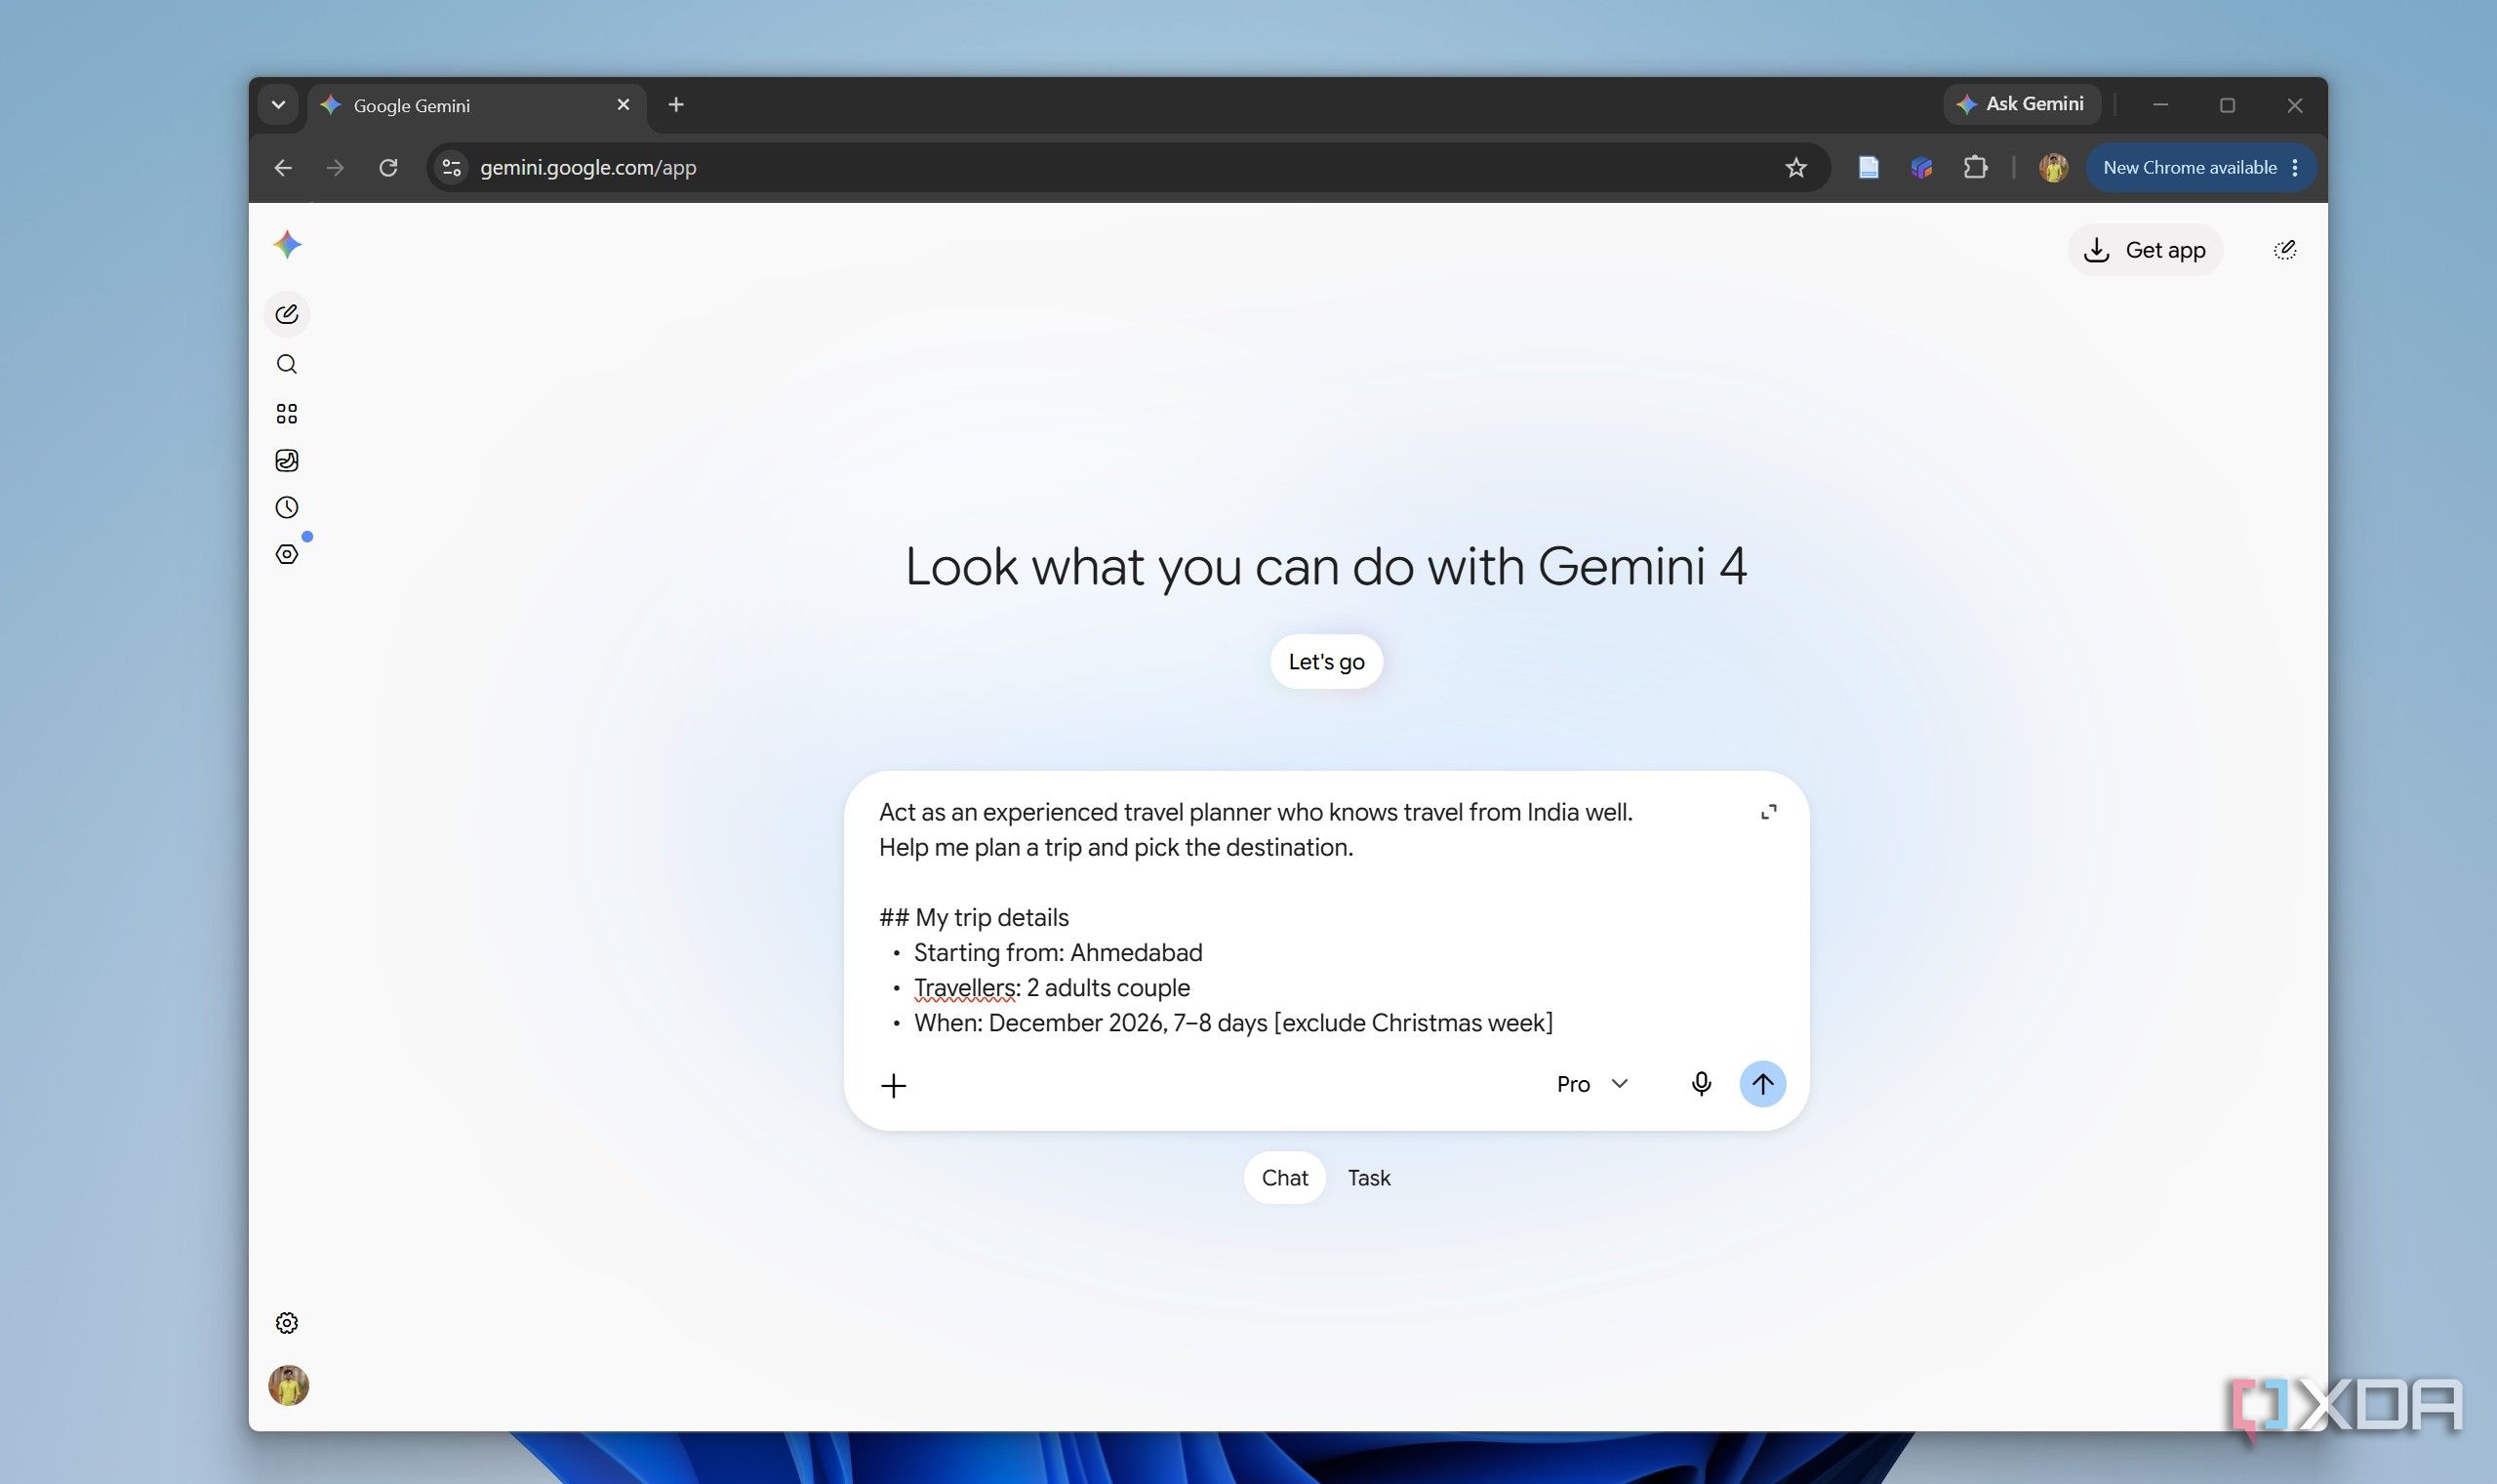Click the Gemini logo in the sidebar
The width and height of the screenshot is (2497, 1484).
(287, 245)
